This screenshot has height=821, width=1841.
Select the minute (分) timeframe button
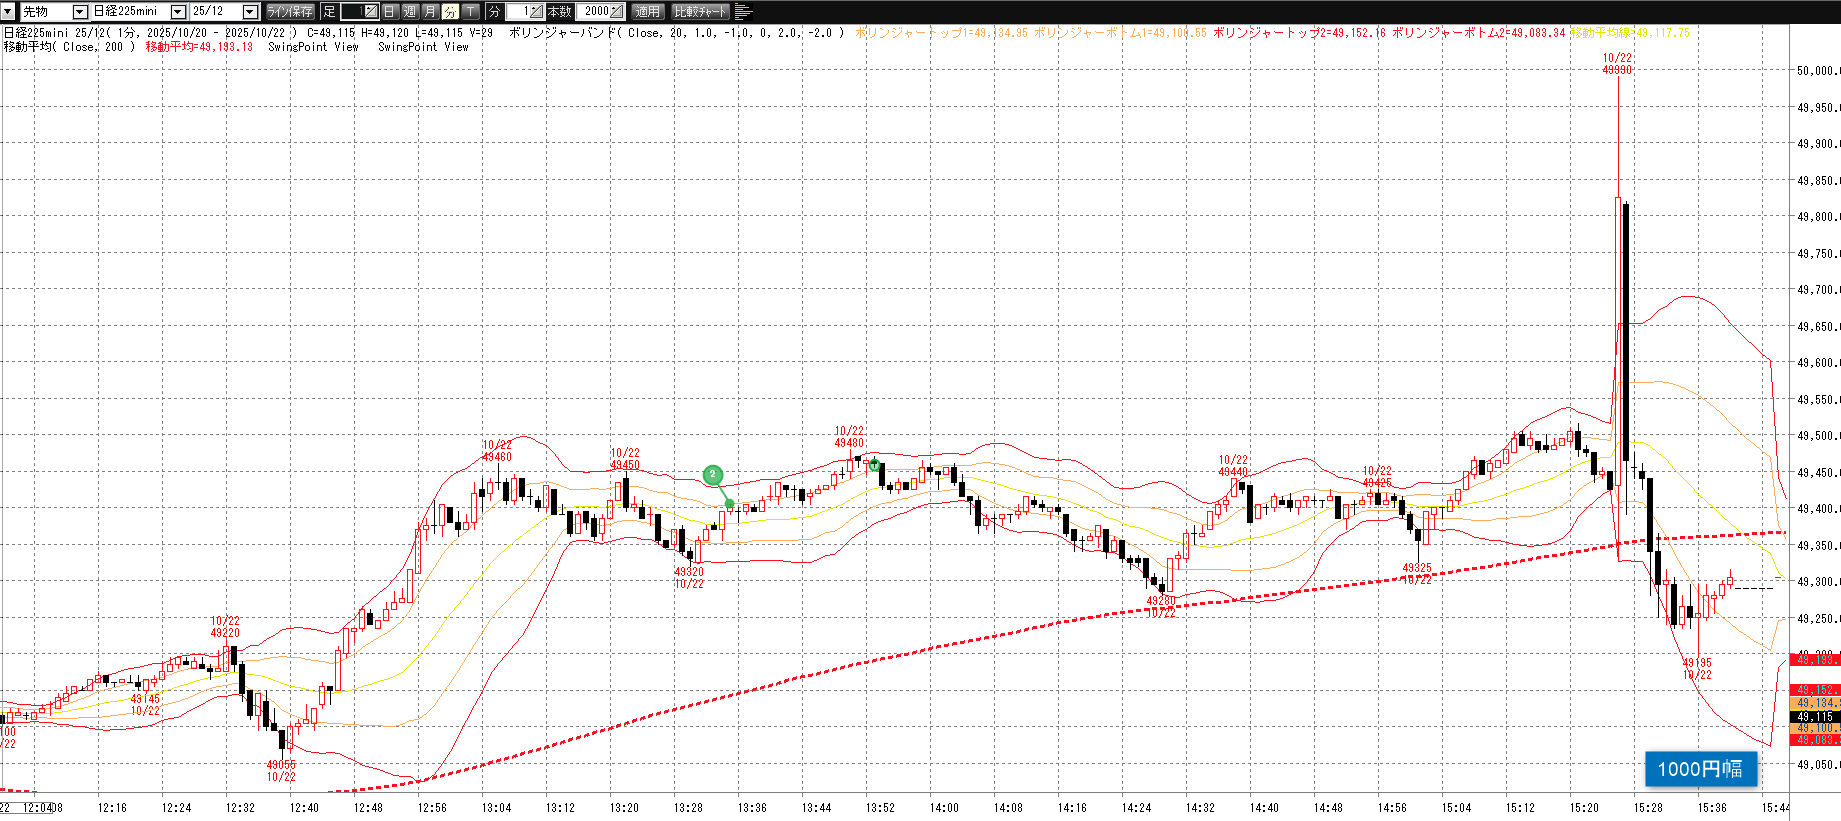(450, 12)
